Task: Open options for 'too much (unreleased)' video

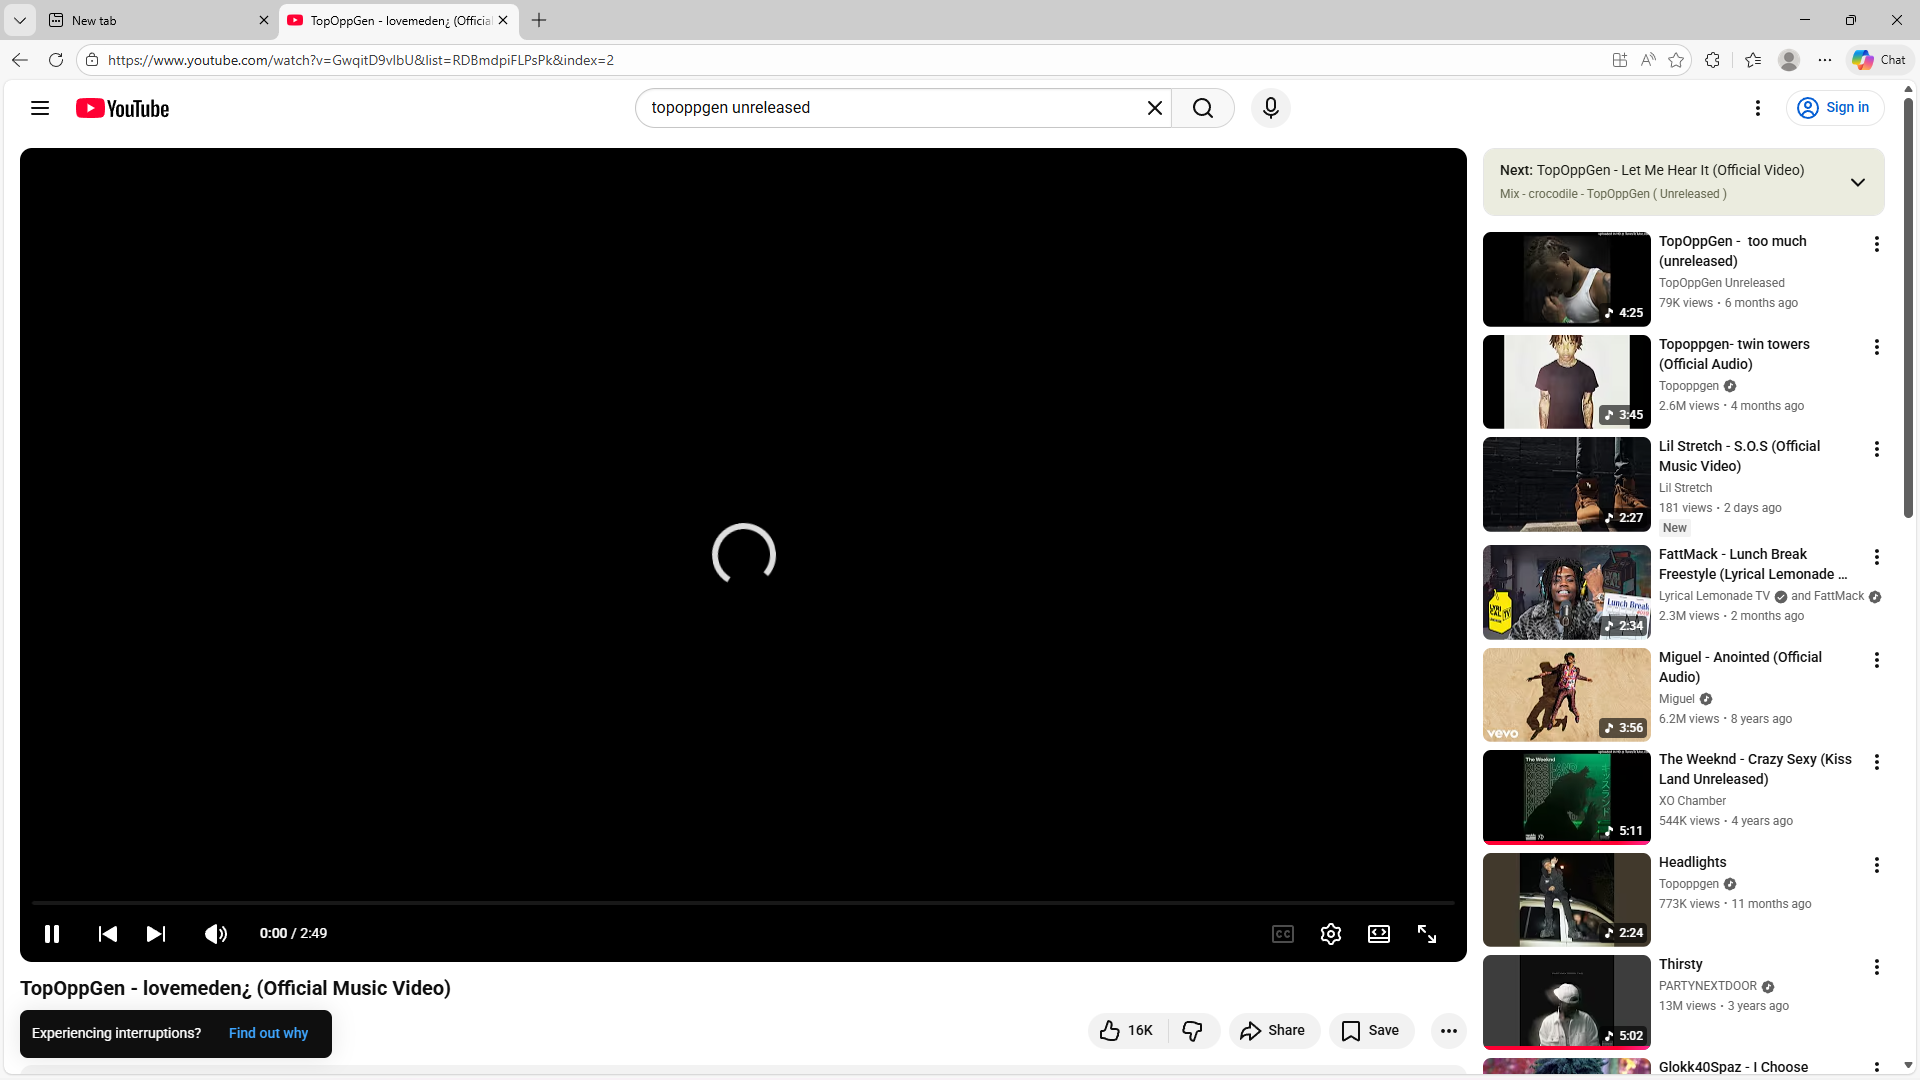Action: [1877, 244]
